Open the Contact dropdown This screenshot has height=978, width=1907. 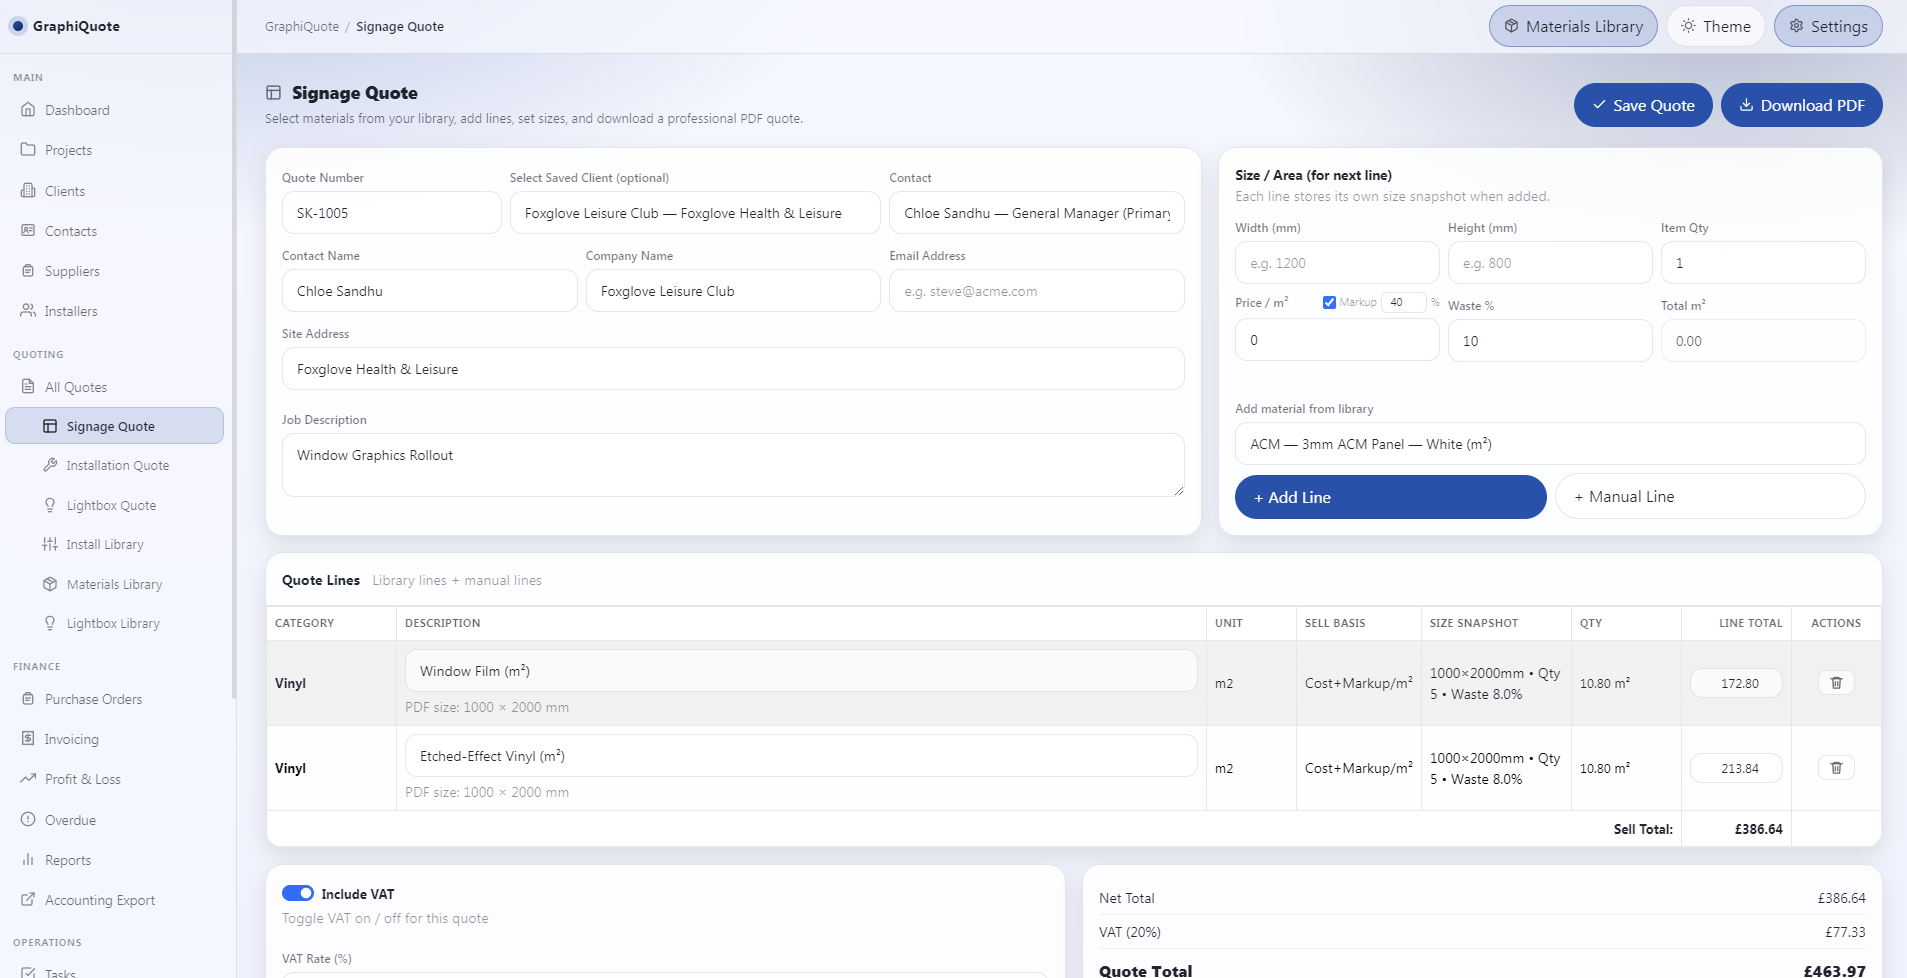pyautogui.click(x=1037, y=213)
